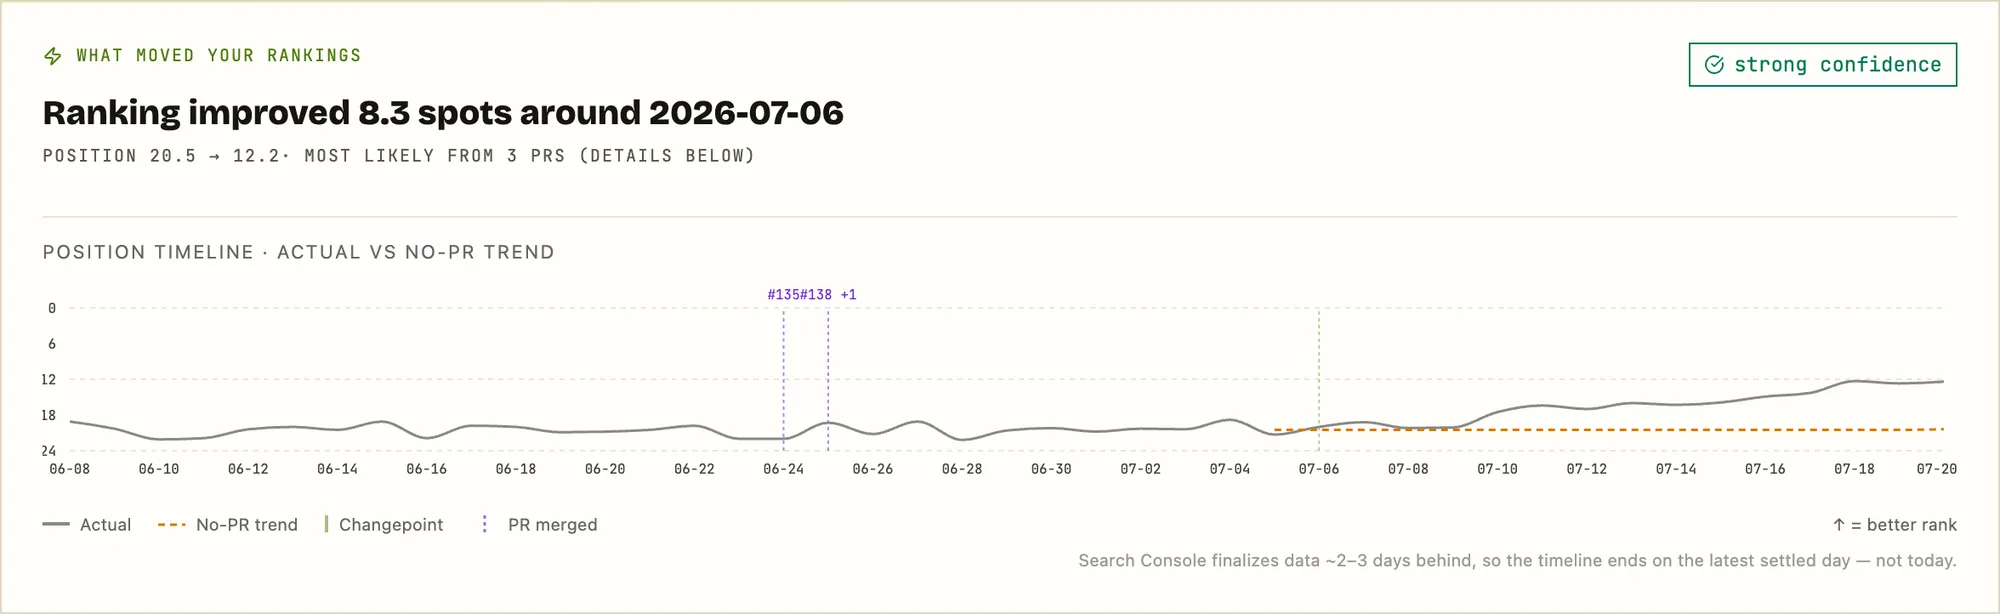Click the 07-12 date axis label
Screen dimensions: 2000x614
[x=1587, y=469]
